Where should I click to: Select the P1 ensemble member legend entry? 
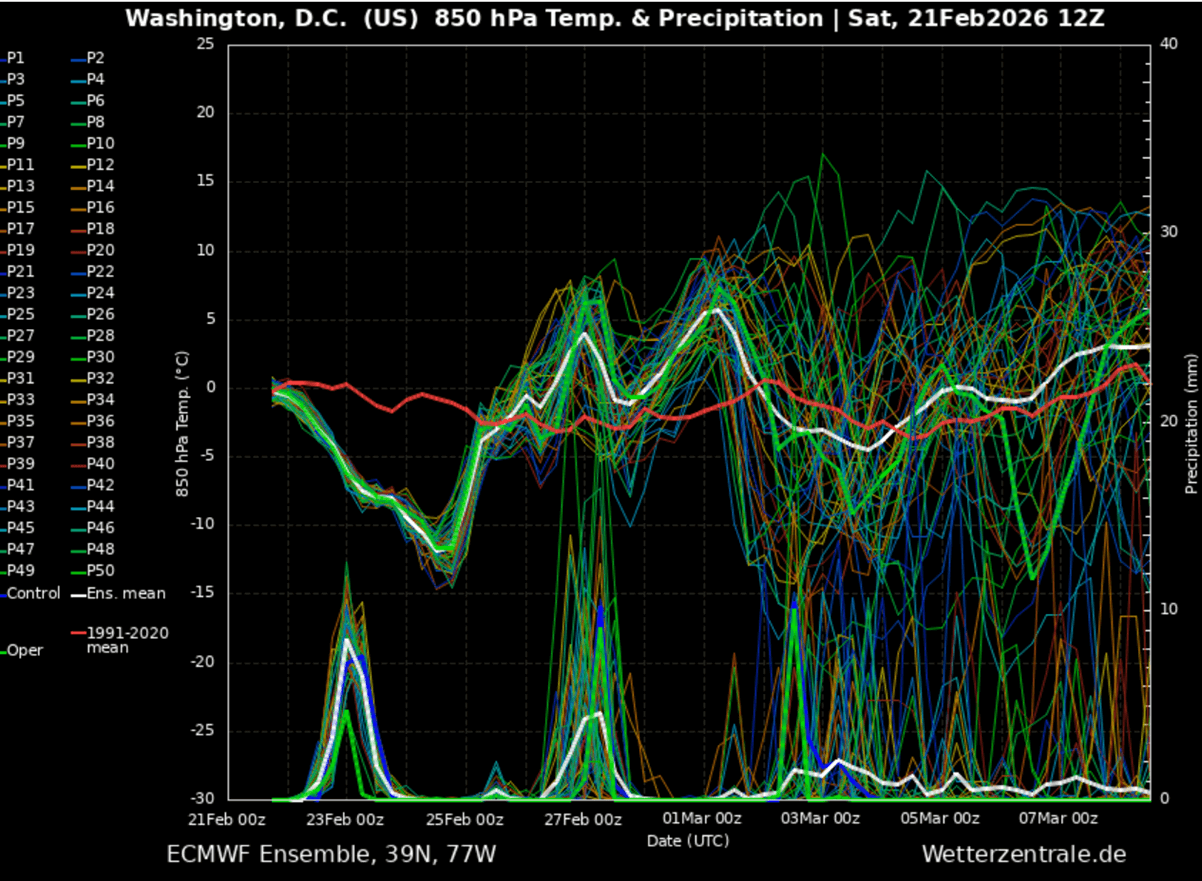(x=14, y=58)
